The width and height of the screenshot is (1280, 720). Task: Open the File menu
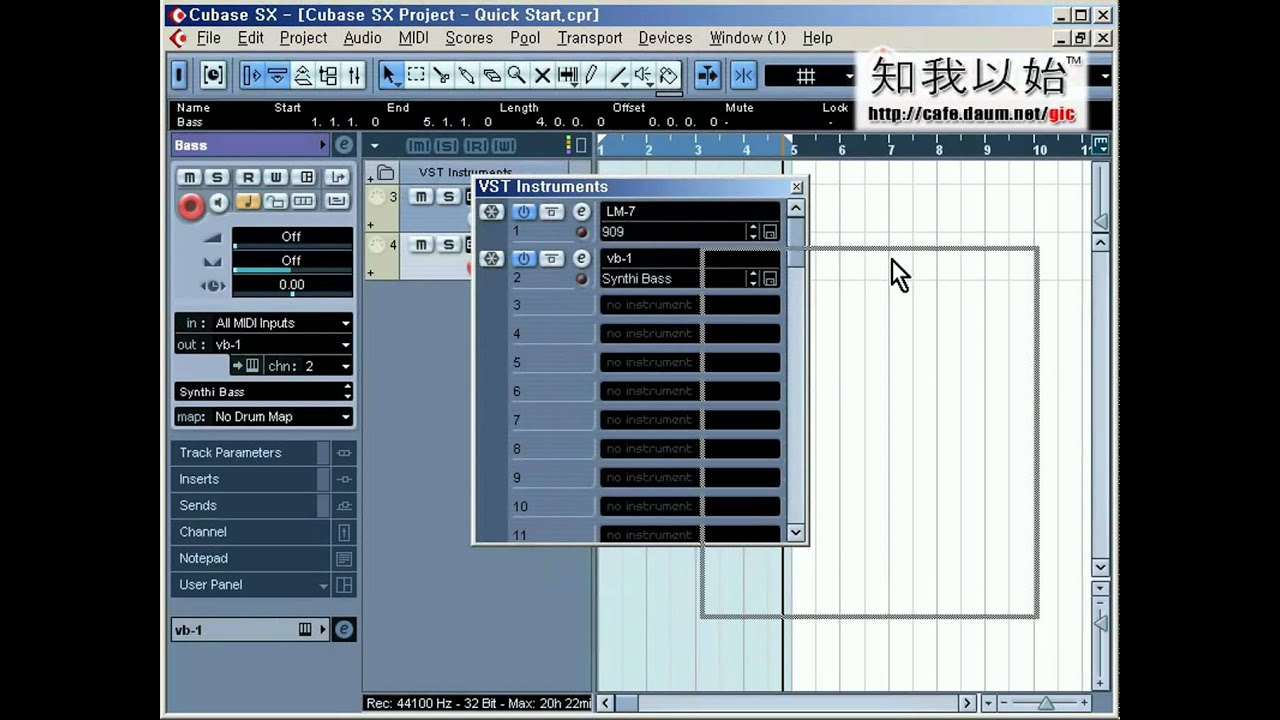pyautogui.click(x=209, y=38)
